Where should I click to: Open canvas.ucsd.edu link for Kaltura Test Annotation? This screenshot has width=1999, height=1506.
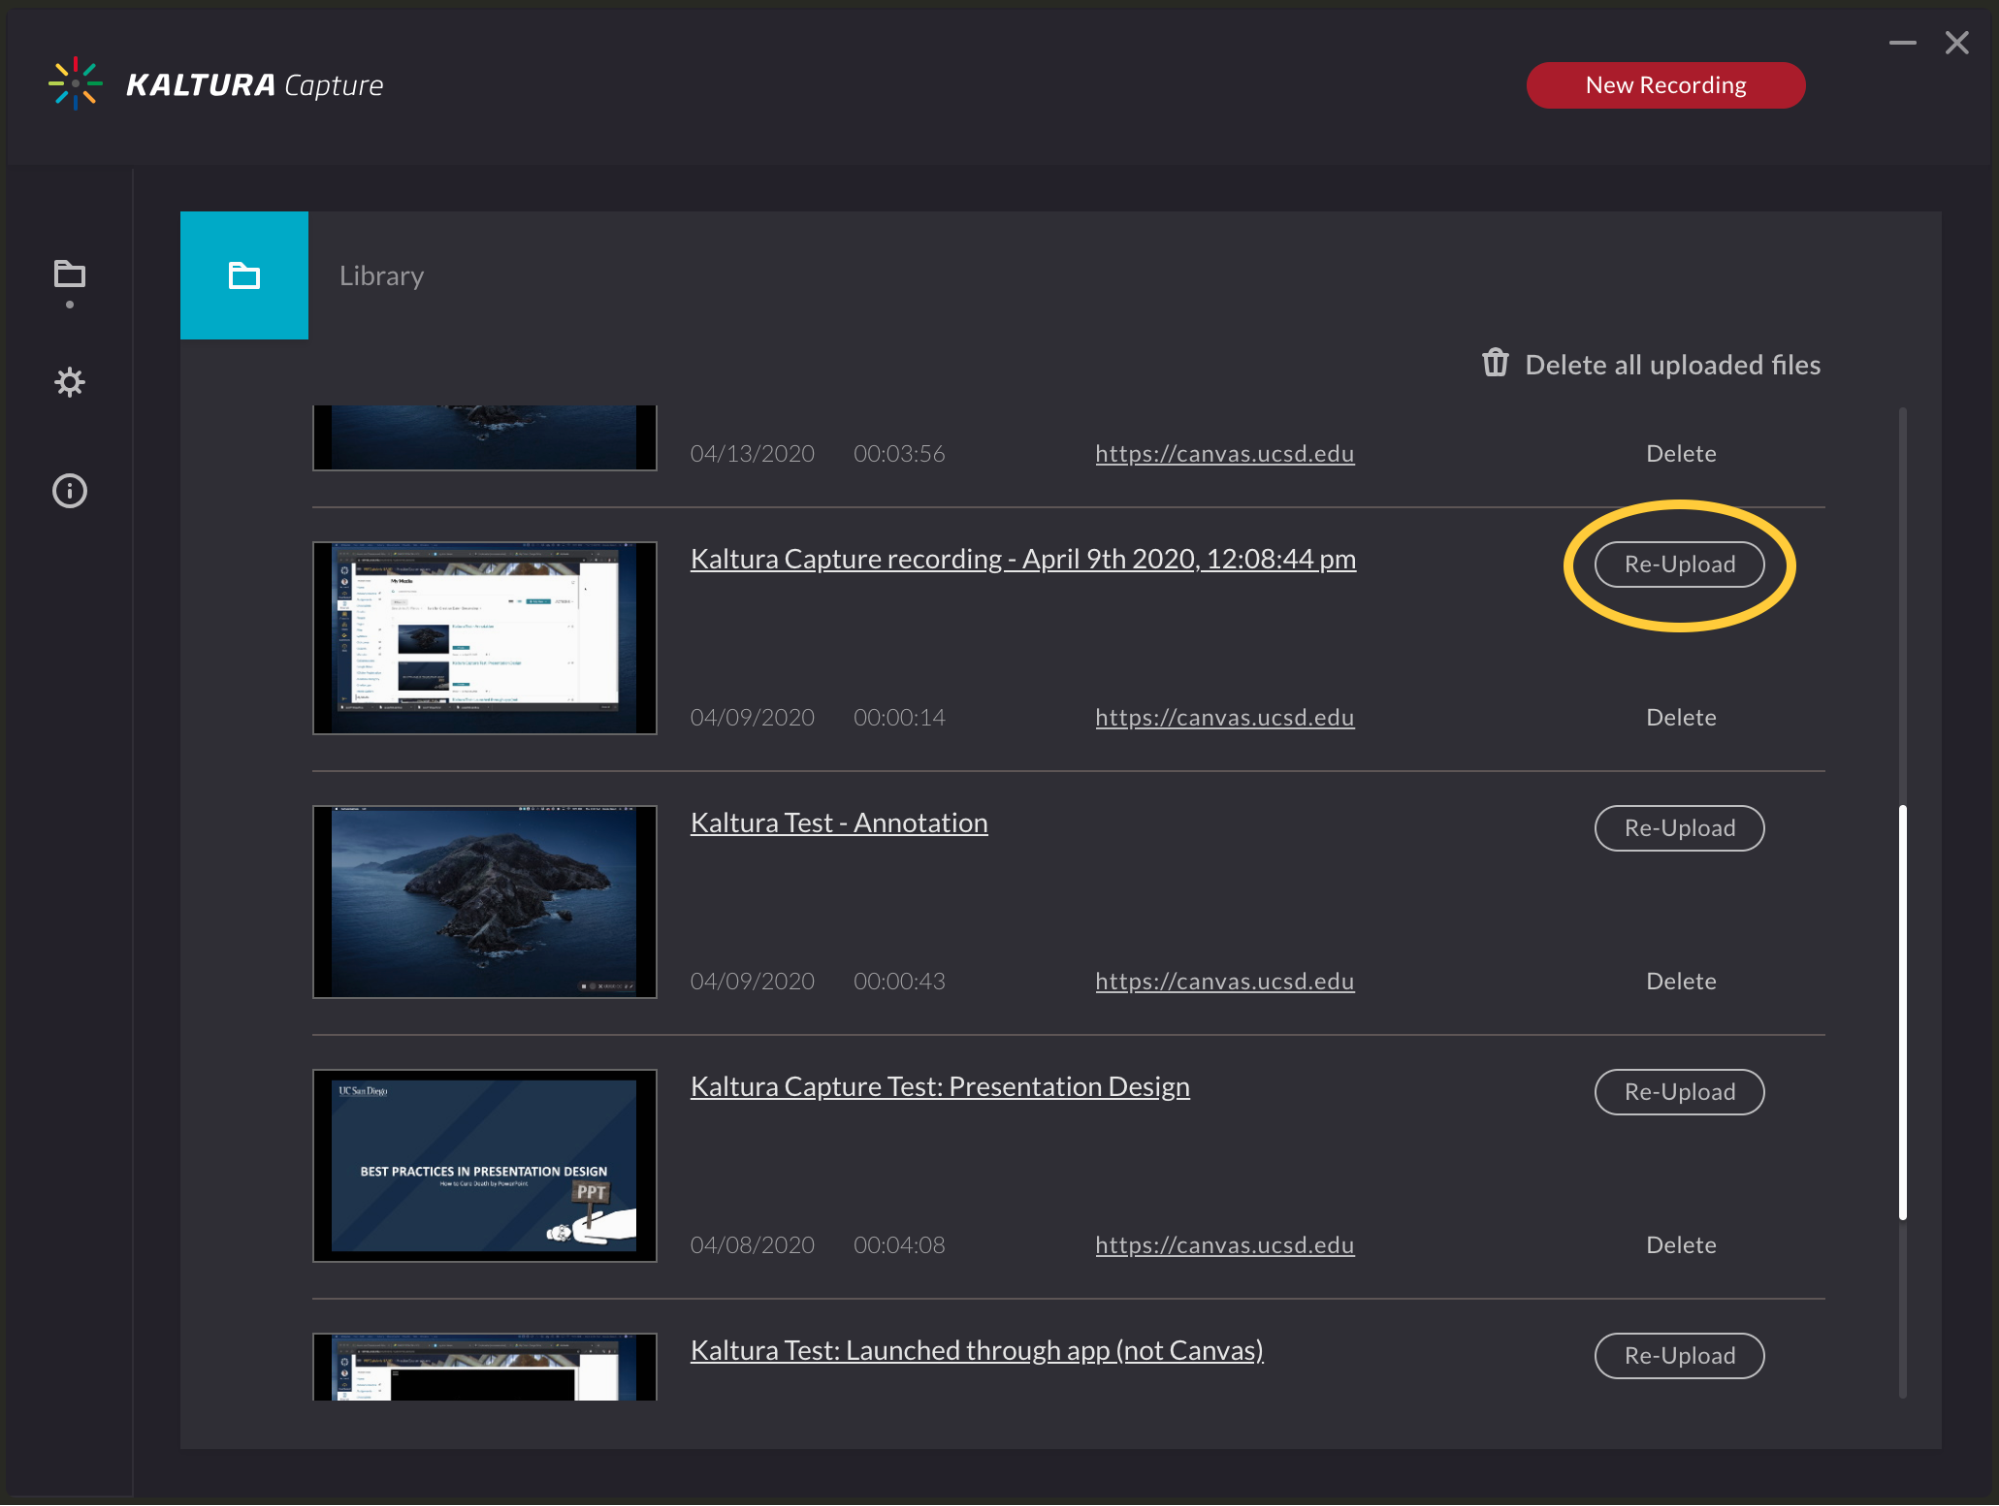1224,981
